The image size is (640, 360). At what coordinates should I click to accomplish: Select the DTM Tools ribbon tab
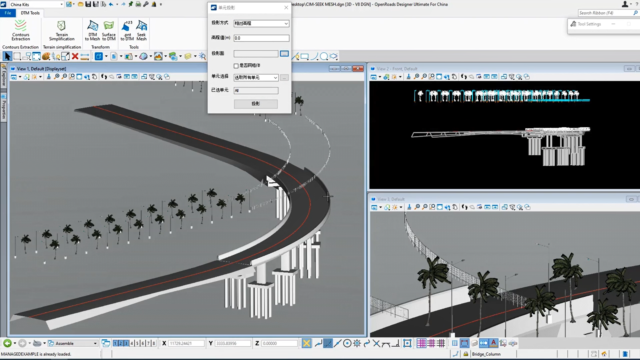tap(30, 13)
